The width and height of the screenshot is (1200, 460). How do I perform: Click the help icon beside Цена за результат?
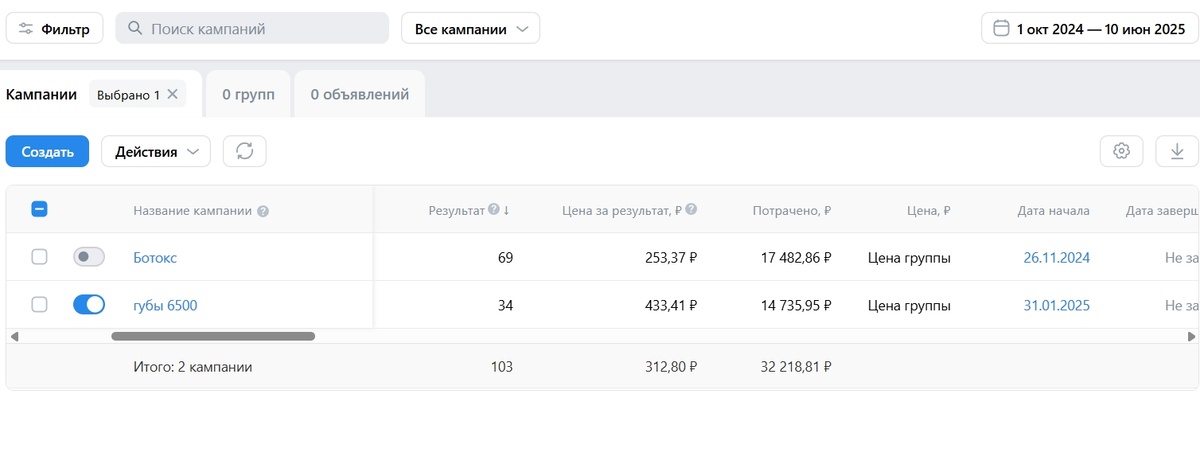point(691,211)
